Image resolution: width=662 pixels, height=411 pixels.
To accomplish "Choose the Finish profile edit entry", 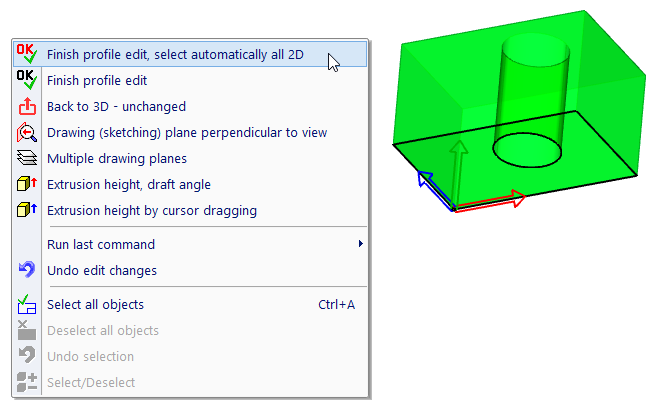I will point(97,80).
